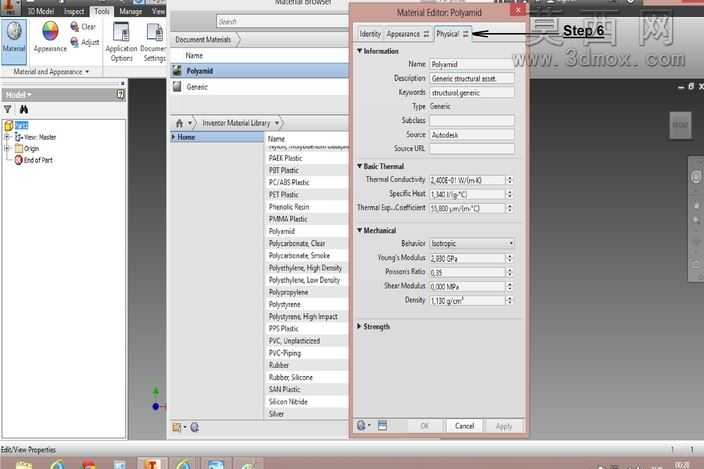Expand the Home library tree node

coord(173,137)
